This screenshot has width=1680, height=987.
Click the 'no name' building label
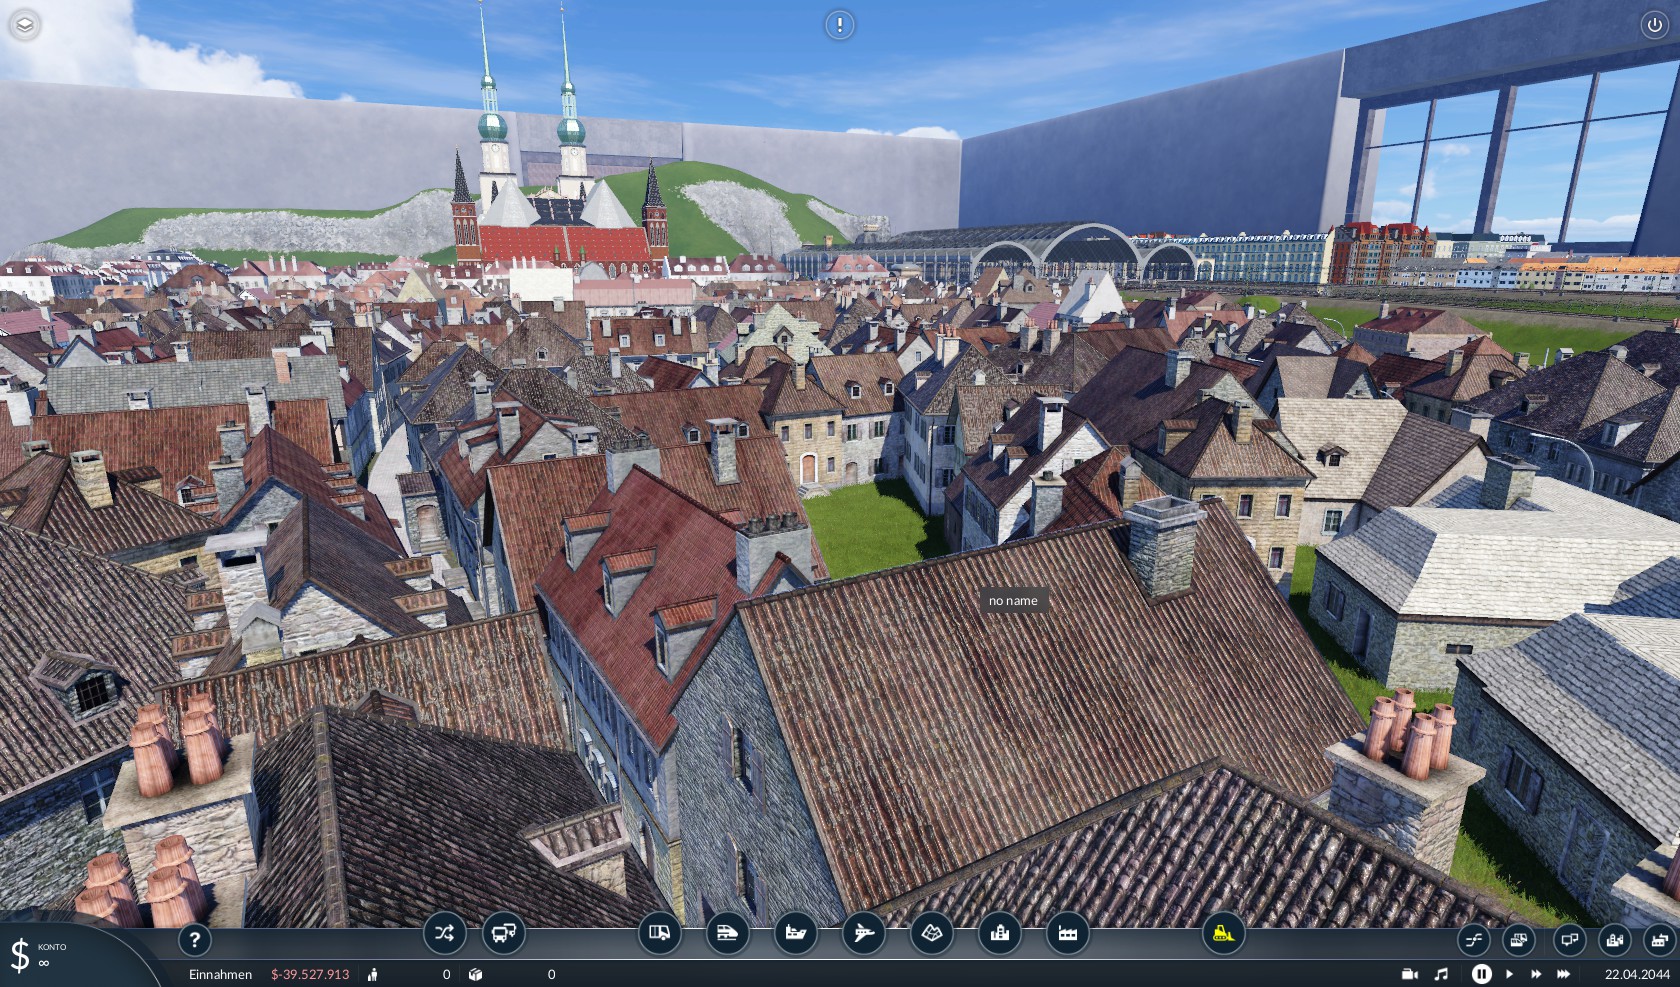1013,600
